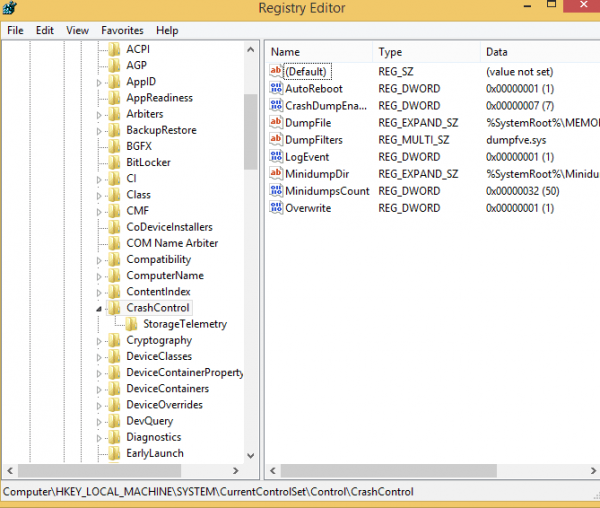Screen dimensions: 600x508
Task: Click the AutoReboot DWORD value icon
Action: click(276, 88)
